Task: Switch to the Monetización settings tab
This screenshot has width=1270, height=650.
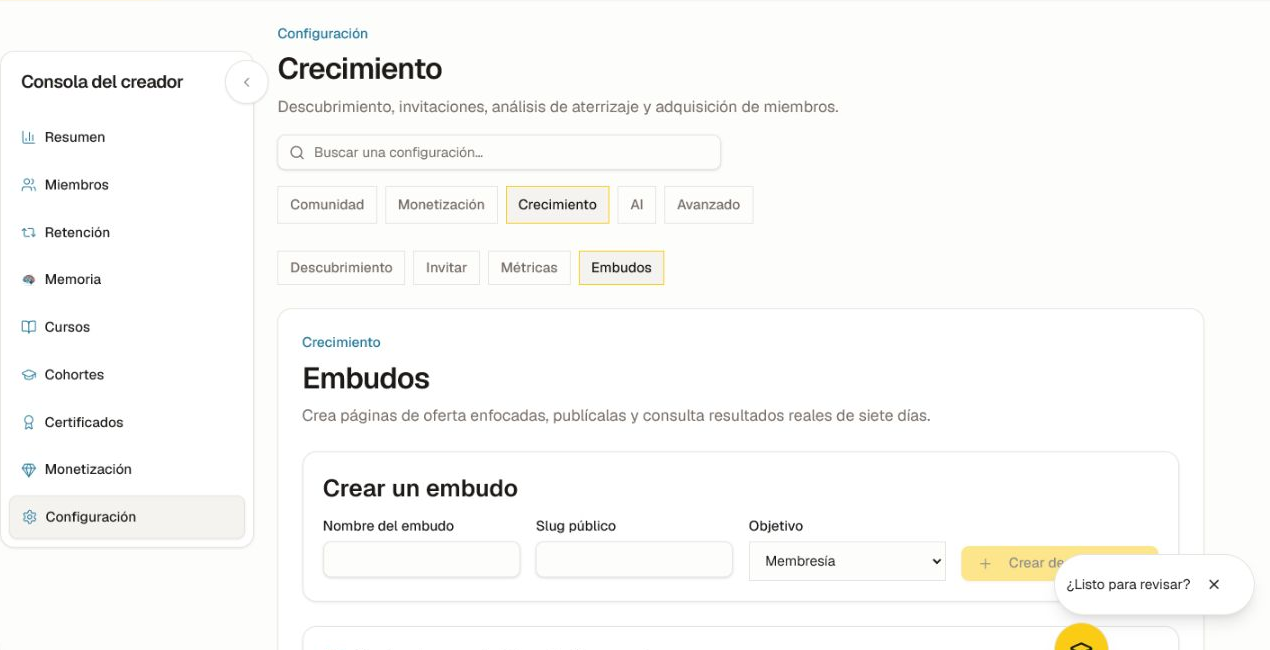Action: click(441, 205)
